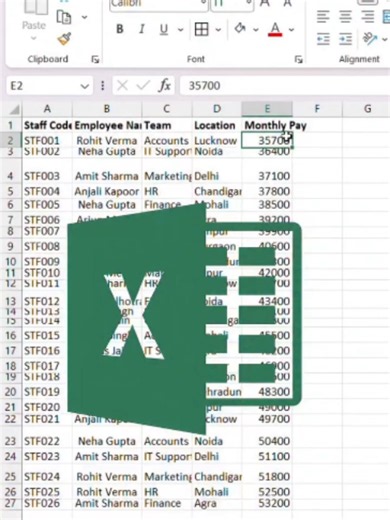Select column C header
Image resolution: width=390 pixels, height=520 pixels.
(x=167, y=109)
